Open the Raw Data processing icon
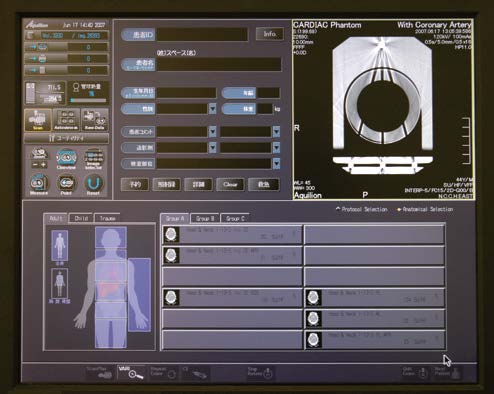The image size is (494, 394). [95, 120]
